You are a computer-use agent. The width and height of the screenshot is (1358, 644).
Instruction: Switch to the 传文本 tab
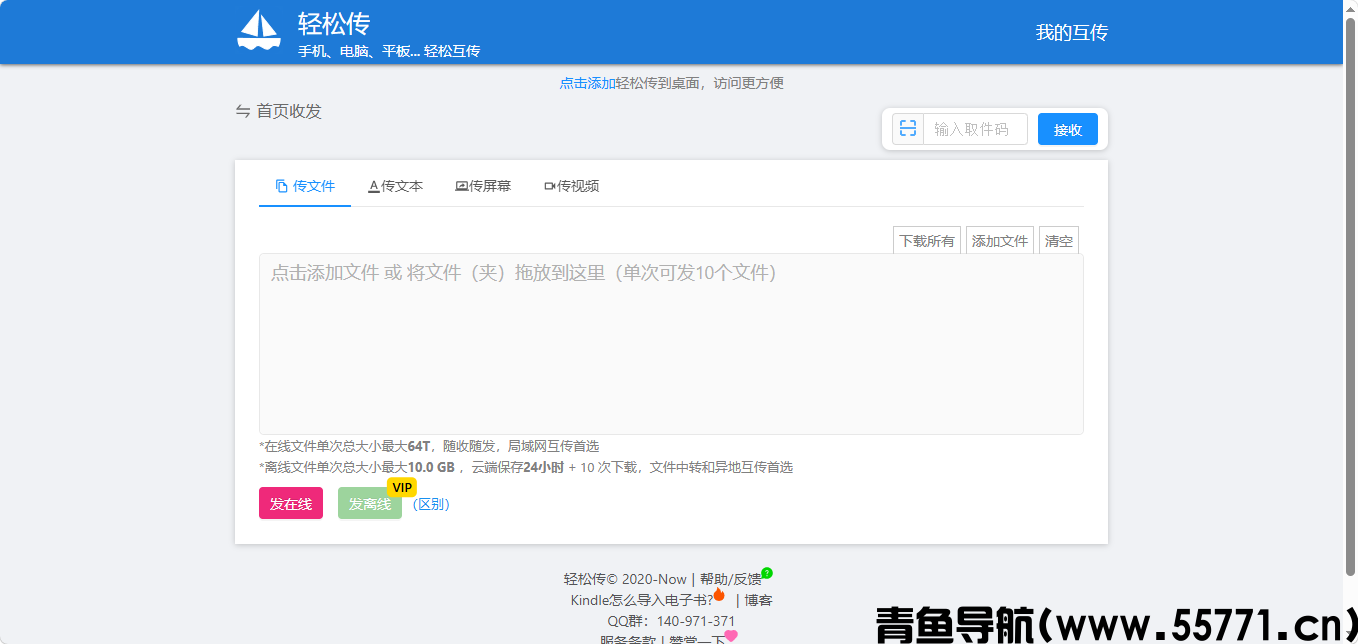pyautogui.click(x=396, y=186)
